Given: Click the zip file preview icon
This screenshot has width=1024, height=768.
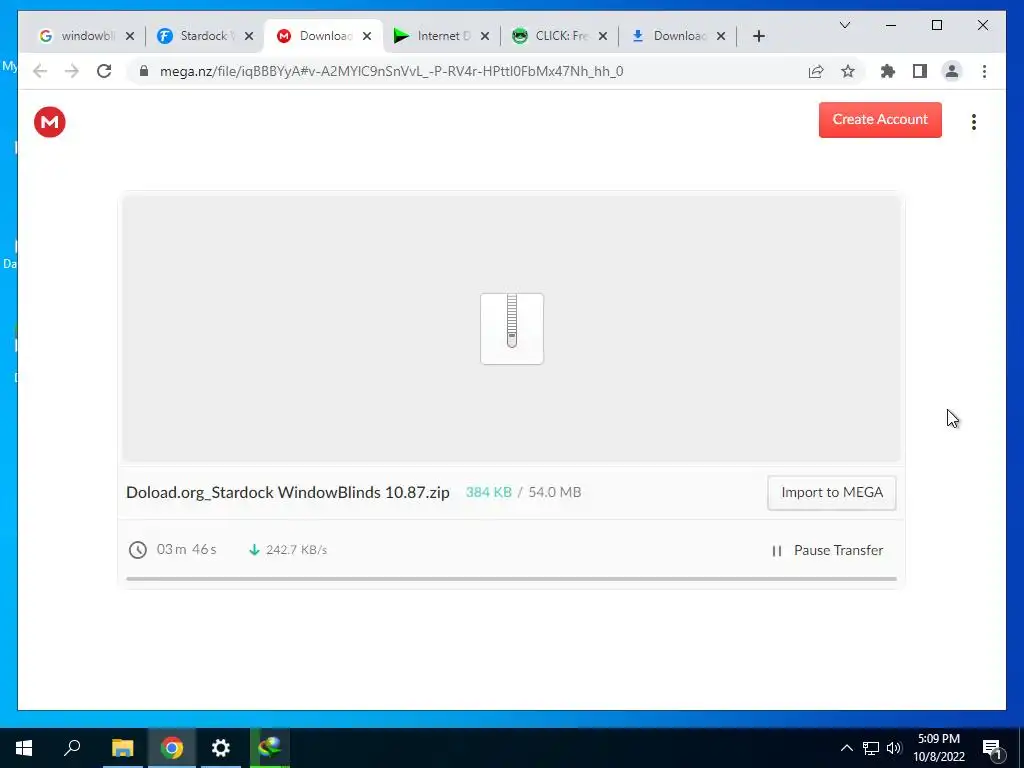Looking at the screenshot, I should (512, 328).
